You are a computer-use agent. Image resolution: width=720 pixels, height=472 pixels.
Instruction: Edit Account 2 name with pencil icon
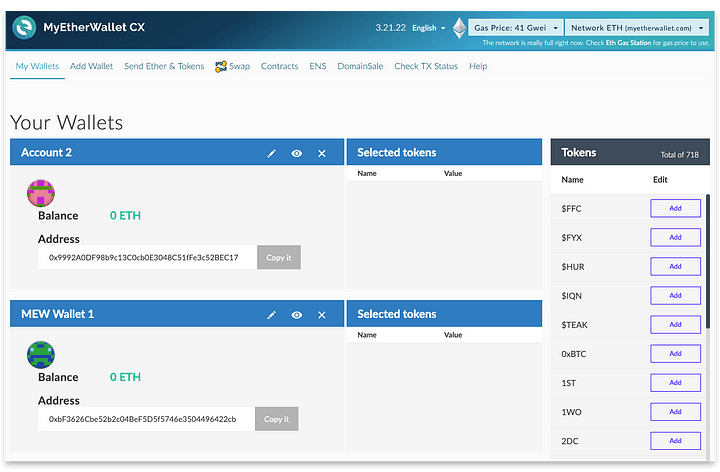click(x=271, y=153)
